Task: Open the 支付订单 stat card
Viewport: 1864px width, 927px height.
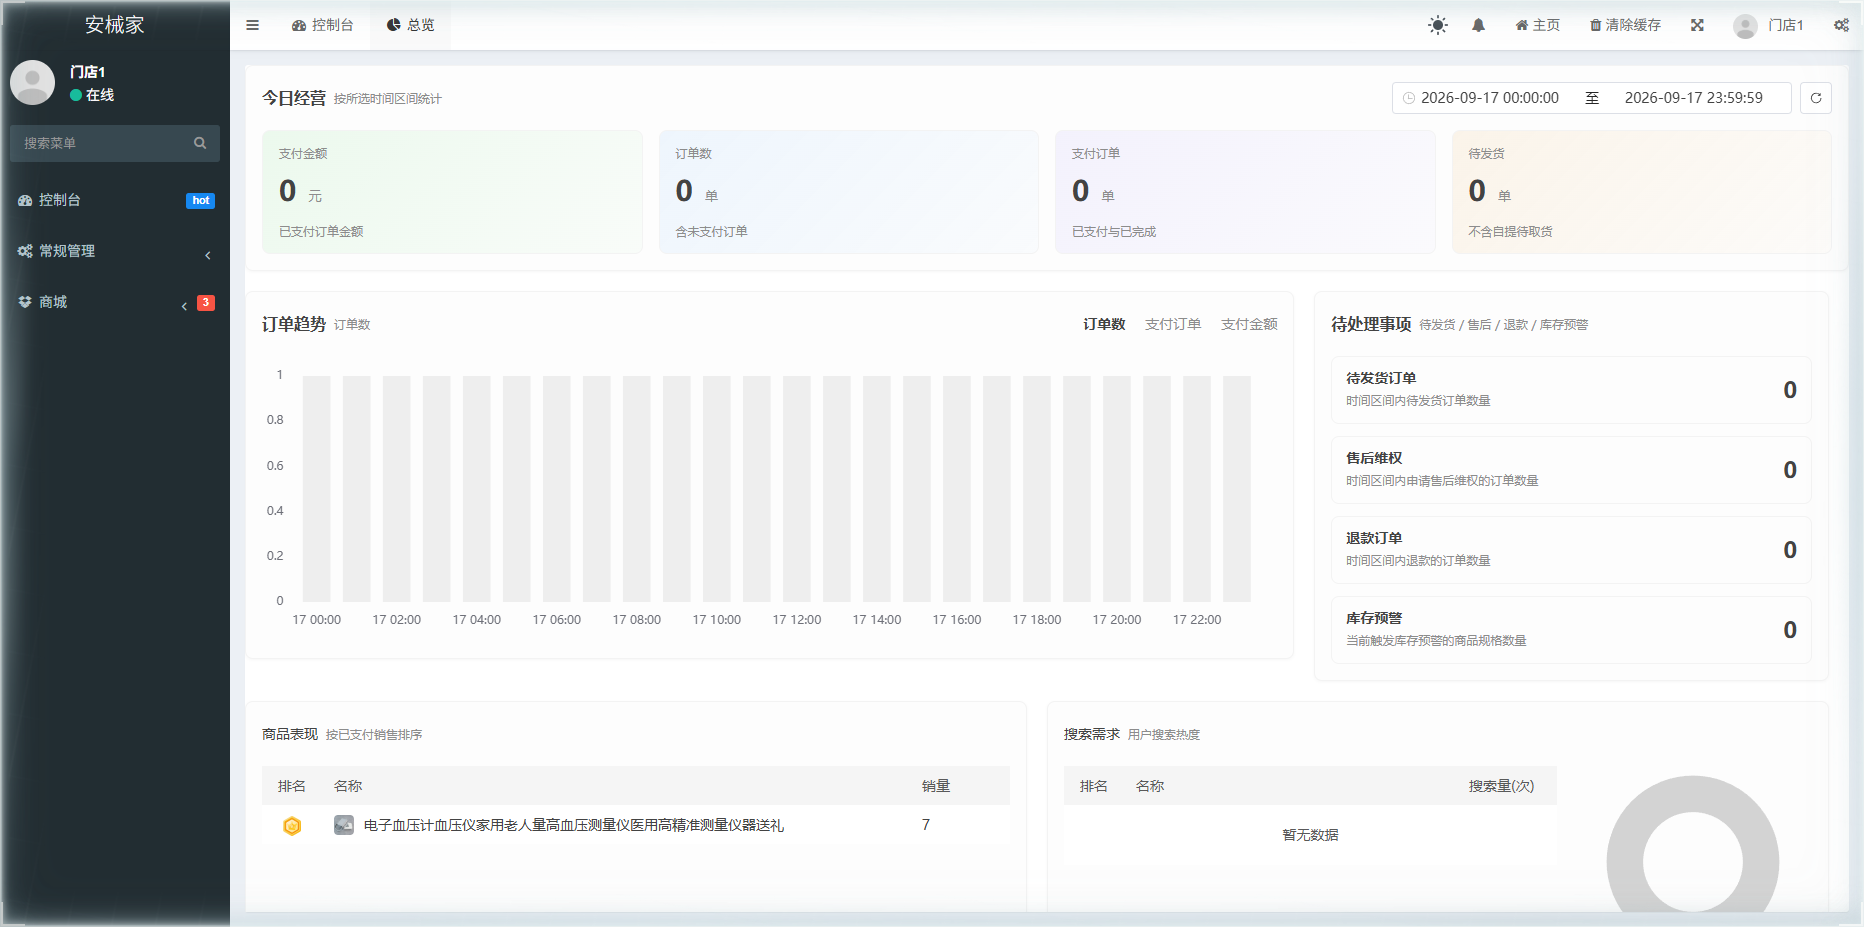Action: click(x=1245, y=192)
